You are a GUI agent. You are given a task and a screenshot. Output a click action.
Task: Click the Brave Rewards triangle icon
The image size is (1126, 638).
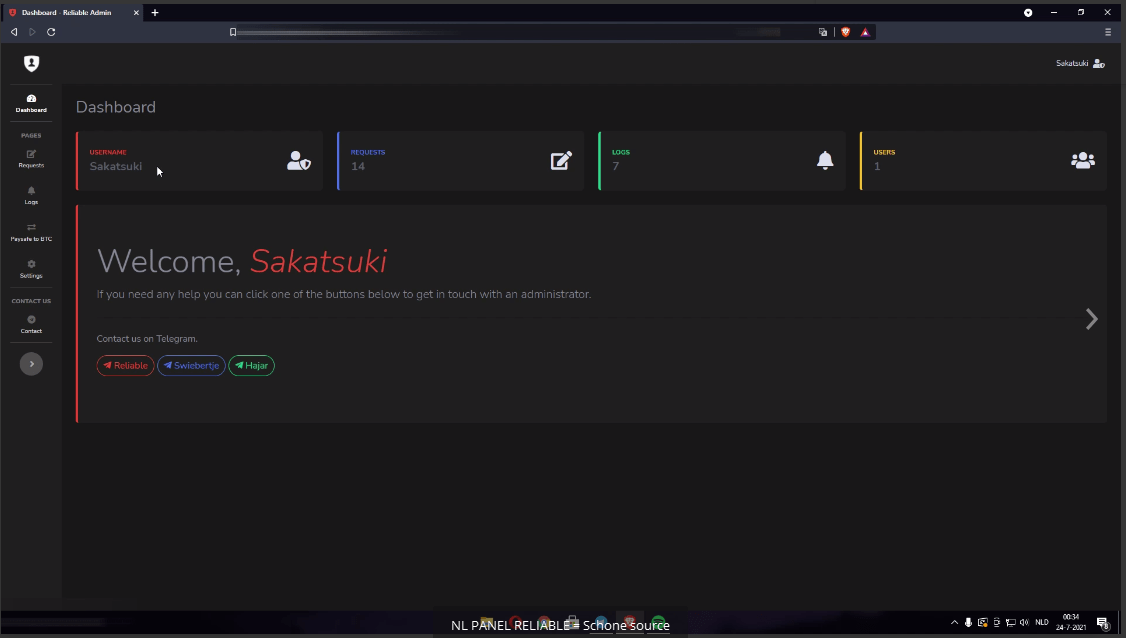[x=865, y=32]
